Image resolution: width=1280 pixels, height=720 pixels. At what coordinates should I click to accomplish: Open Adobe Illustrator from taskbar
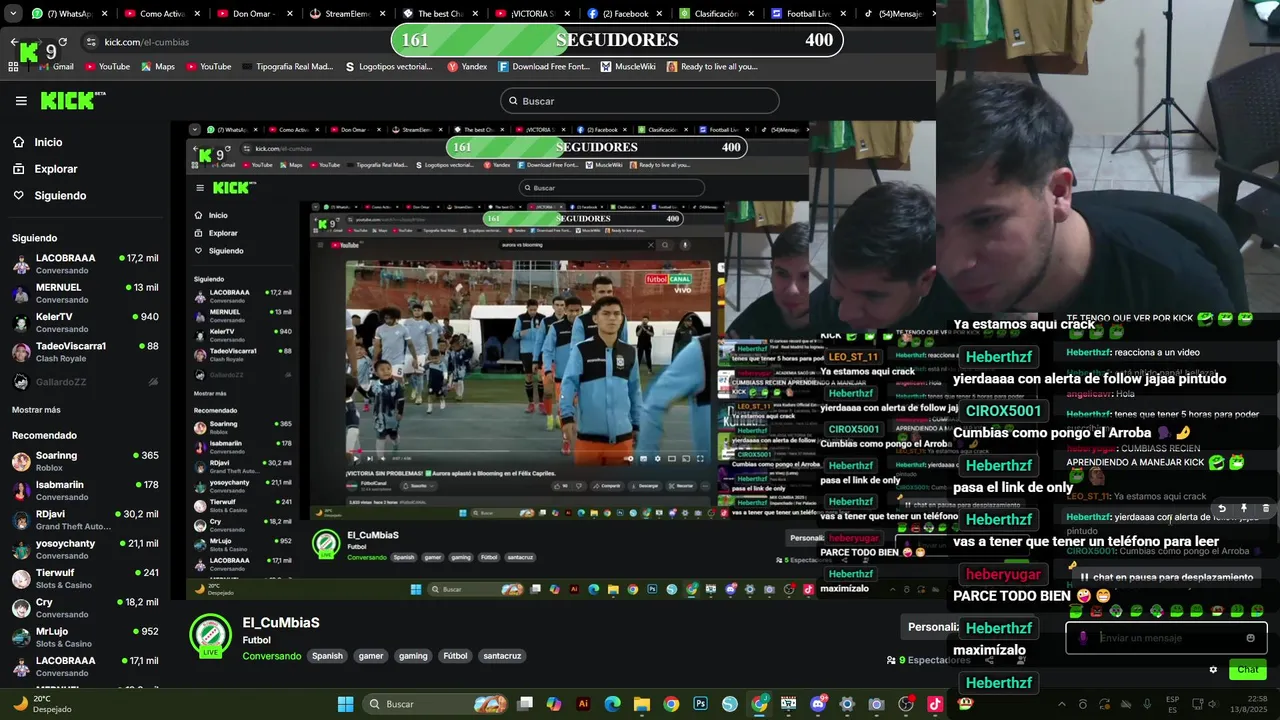[x=584, y=704]
